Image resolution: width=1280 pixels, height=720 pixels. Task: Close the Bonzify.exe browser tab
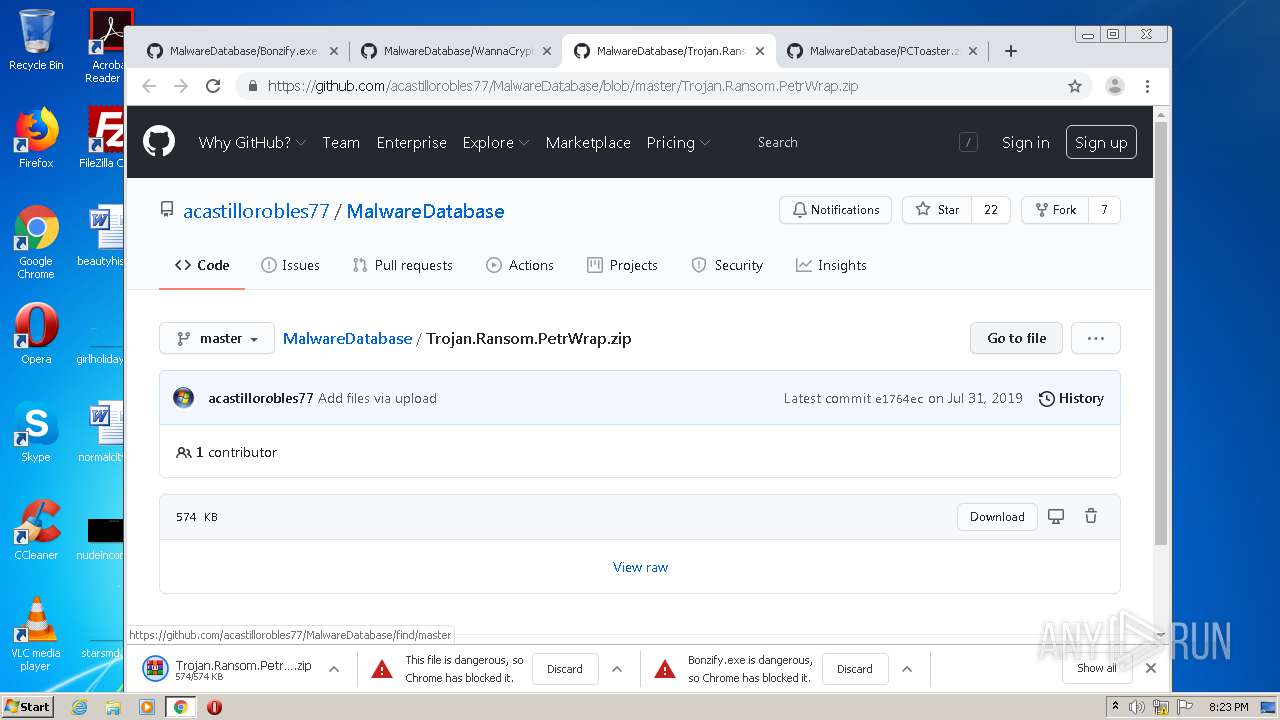point(334,51)
